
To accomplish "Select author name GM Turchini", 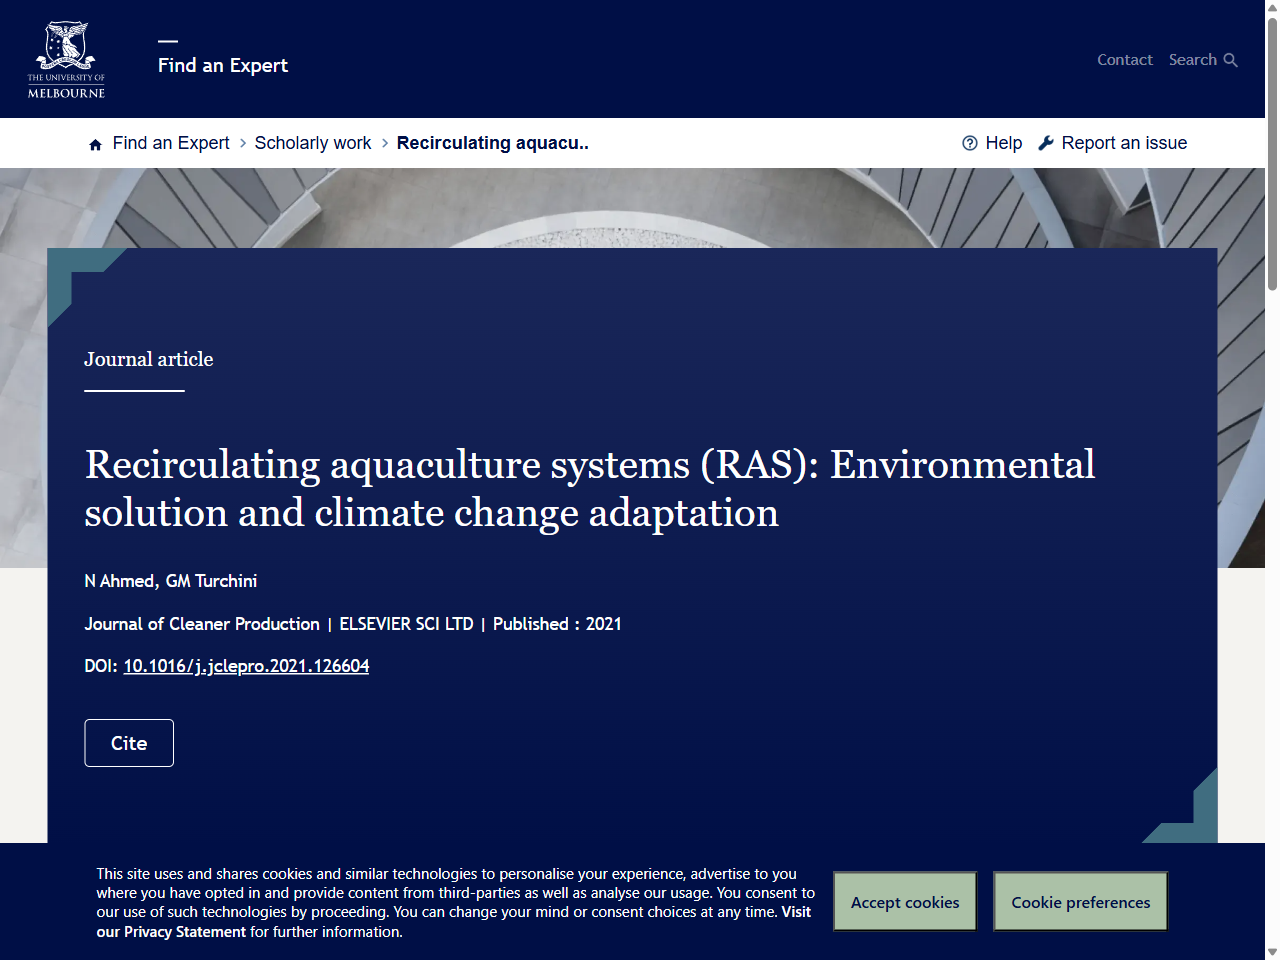I will pos(211,581).
